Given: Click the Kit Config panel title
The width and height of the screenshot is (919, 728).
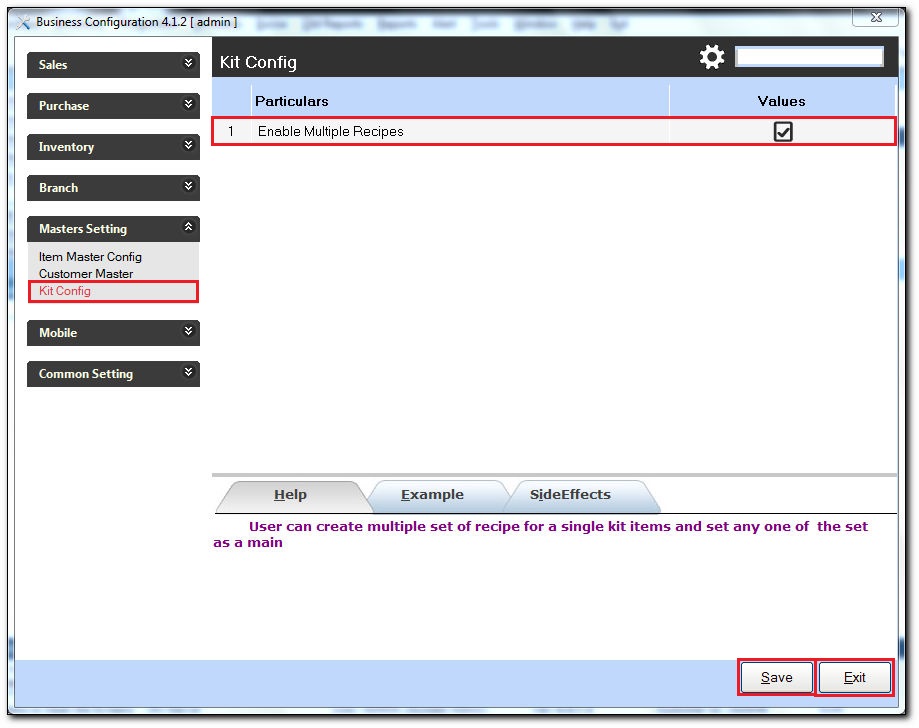Looking at the screenshot, I should (x=258, y=62).
